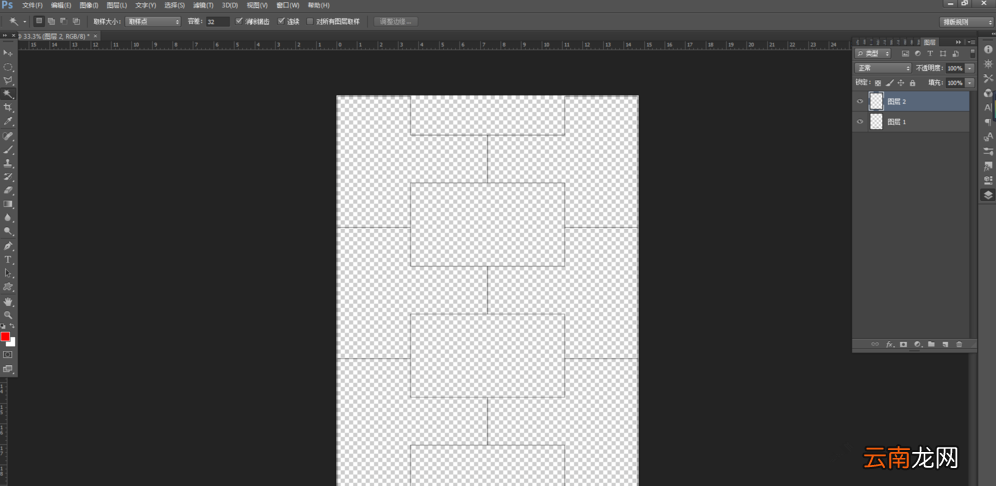Select the Blur tool
This screenshot has width=996, height=486.
point(8,218)
